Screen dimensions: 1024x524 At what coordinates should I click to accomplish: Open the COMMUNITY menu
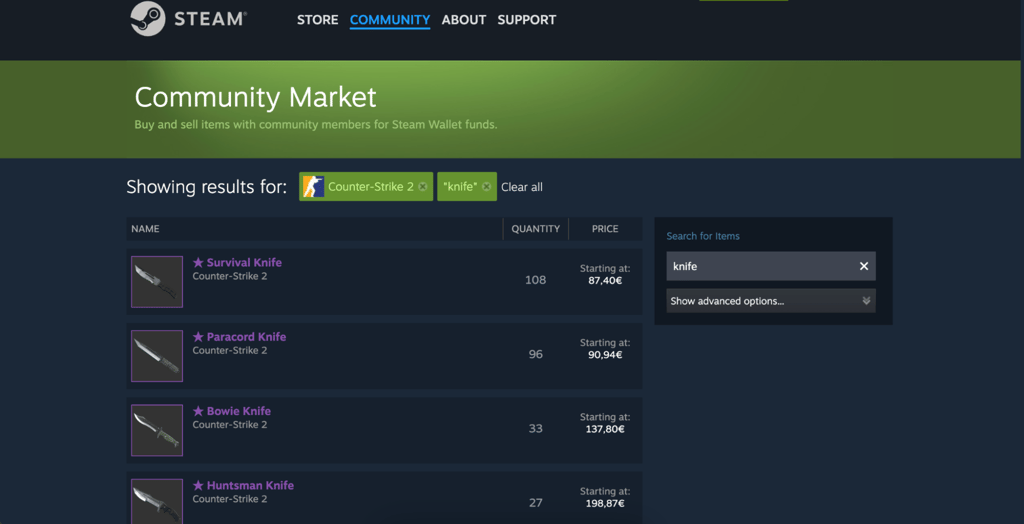coord(390,20)
